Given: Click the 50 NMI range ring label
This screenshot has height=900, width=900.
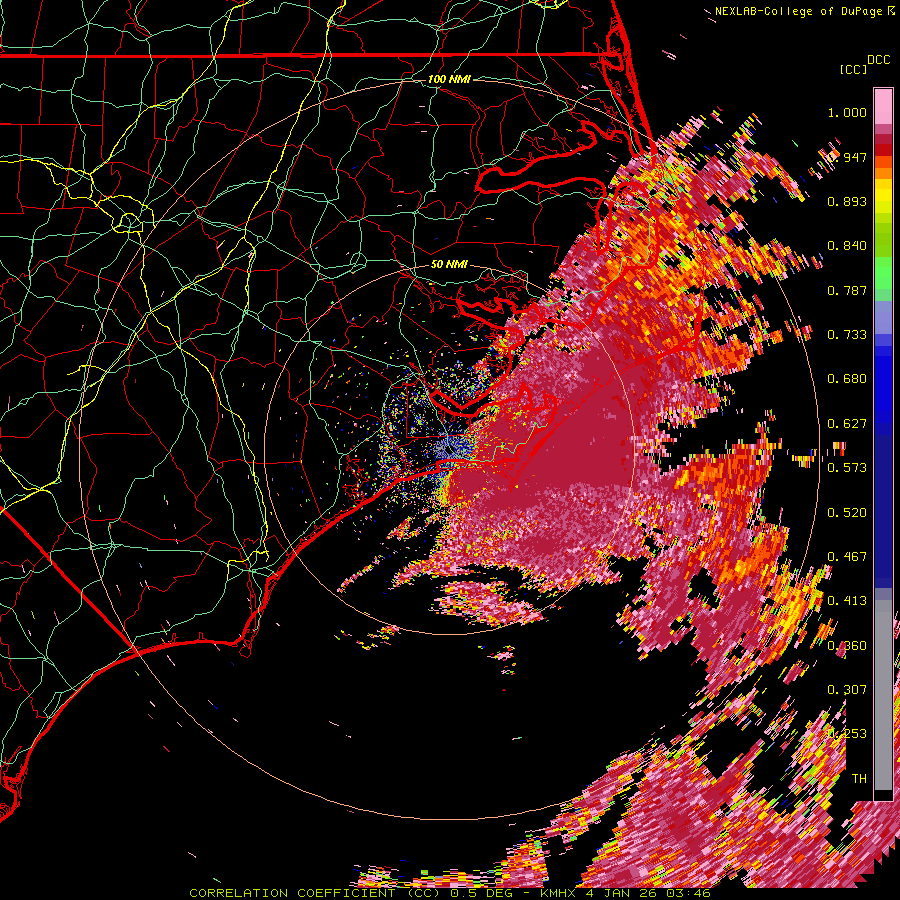Looking at the screenshot, I should coord(449,265).
